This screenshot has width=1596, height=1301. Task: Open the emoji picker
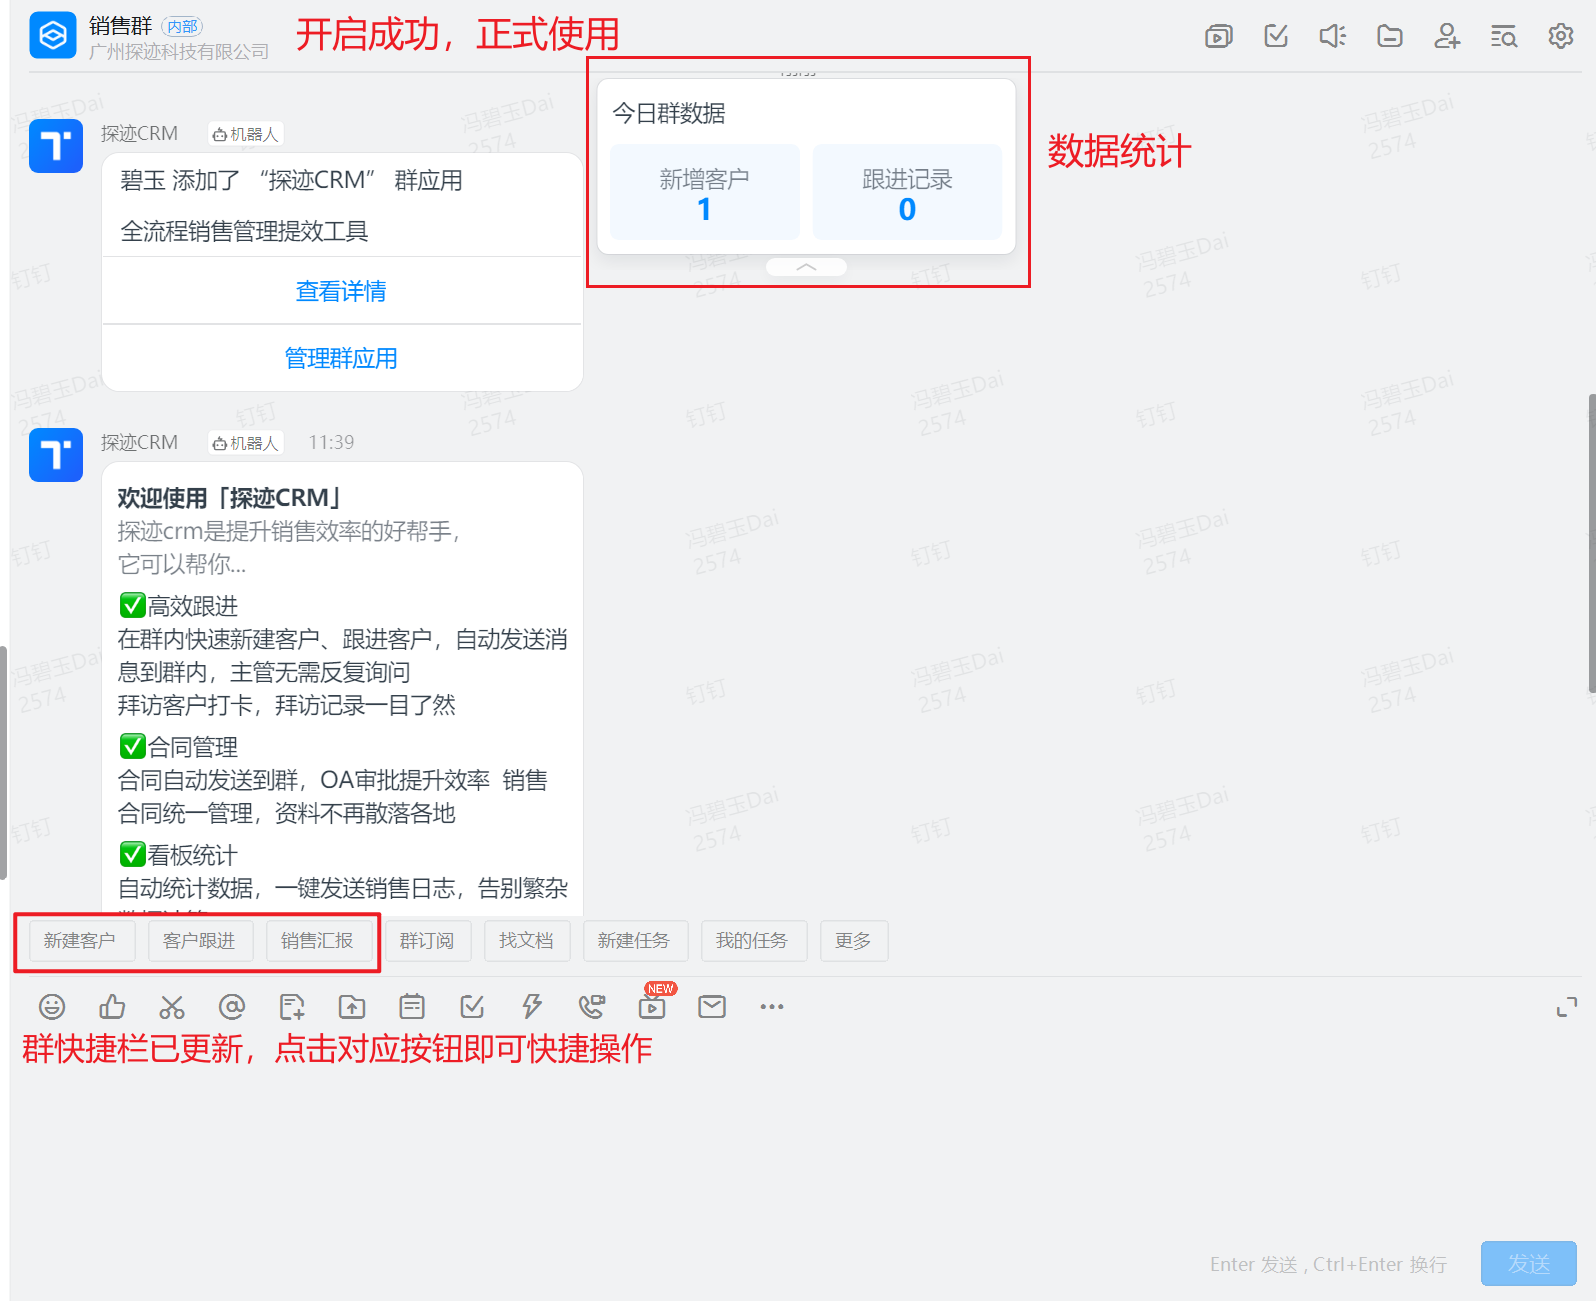[x=52, y=1006]
